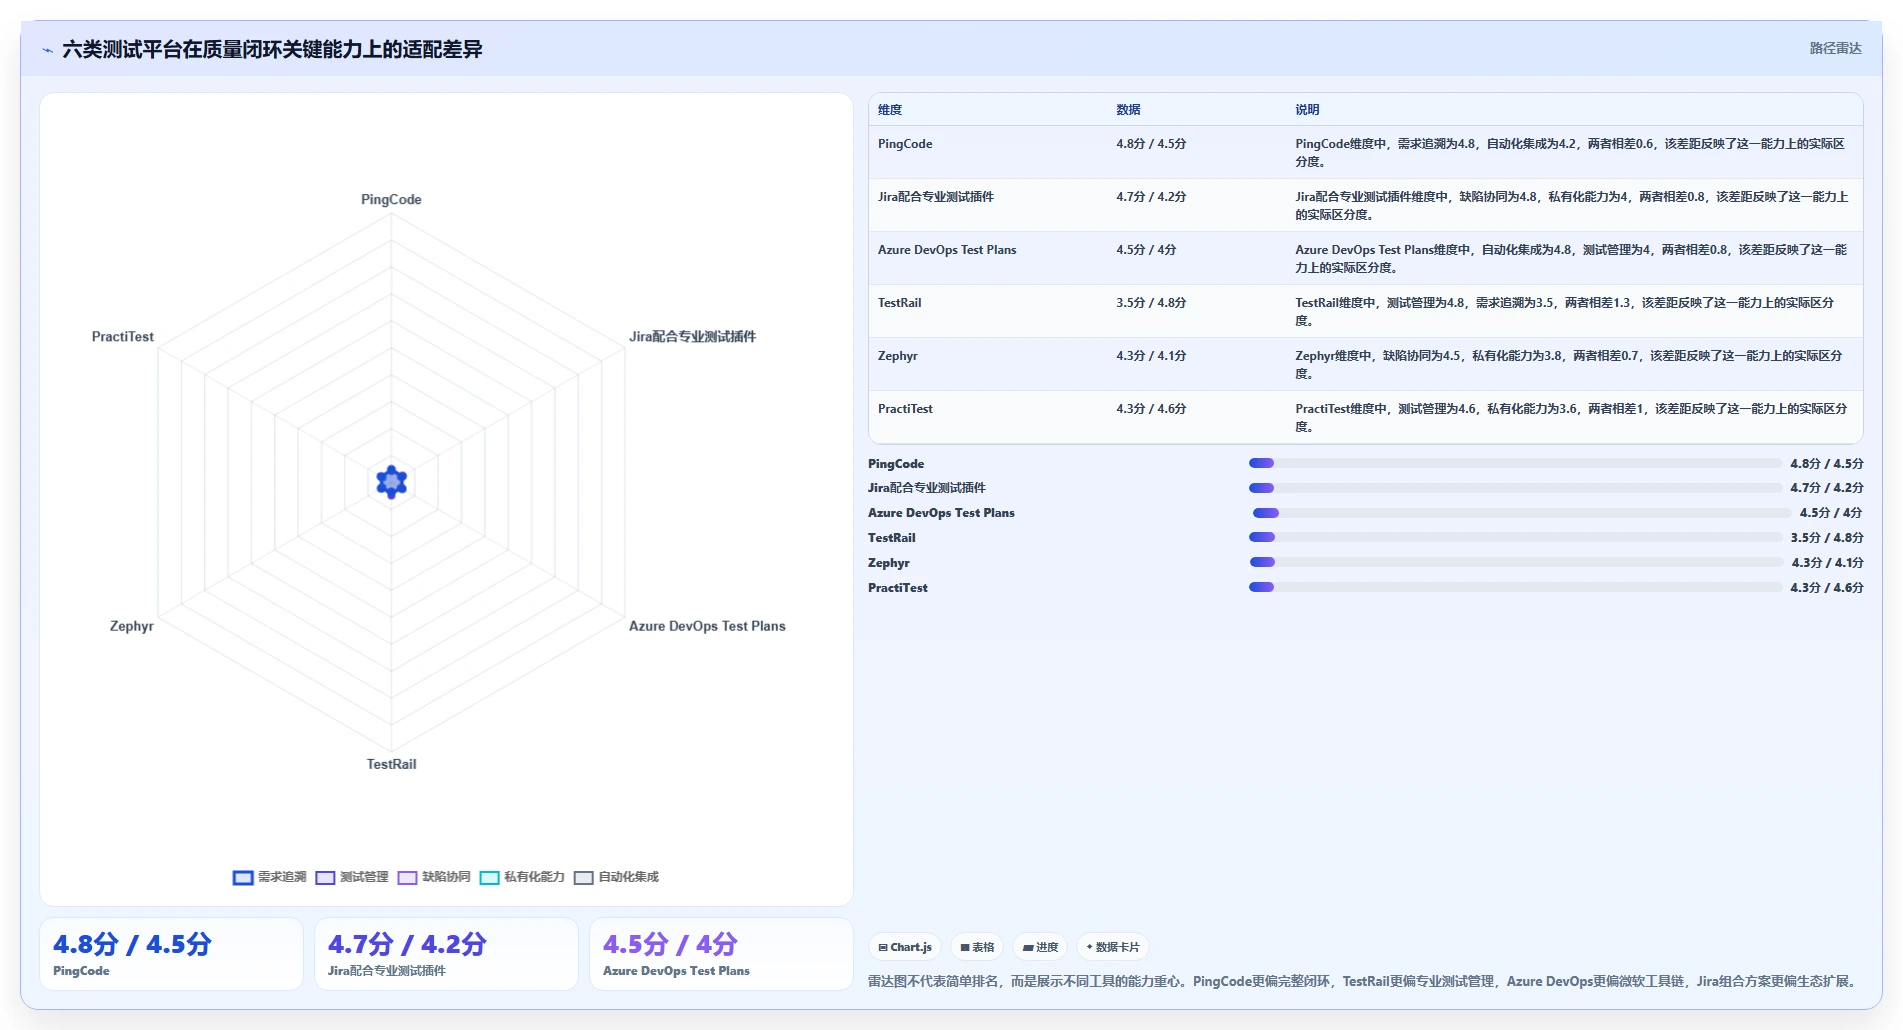Click the Jira配合专业测试插件 progress bar
This screenshot has width=1903, height=1030.
pos(1515,488)
